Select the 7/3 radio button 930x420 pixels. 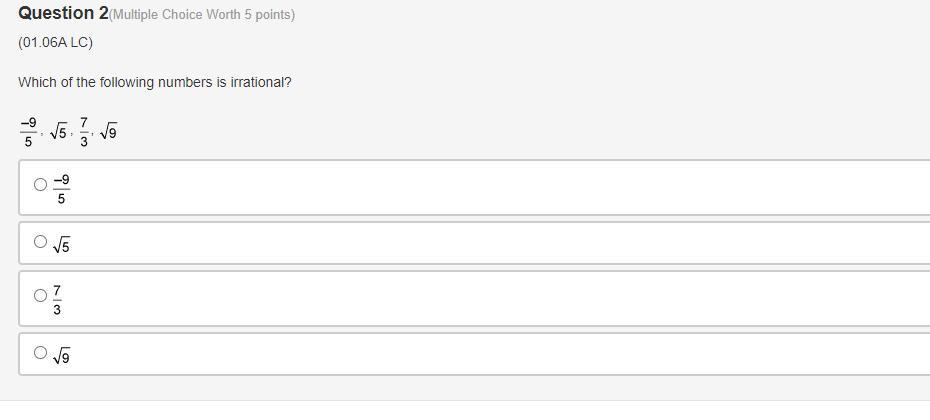pyautogui.click(x=40, y=295)
